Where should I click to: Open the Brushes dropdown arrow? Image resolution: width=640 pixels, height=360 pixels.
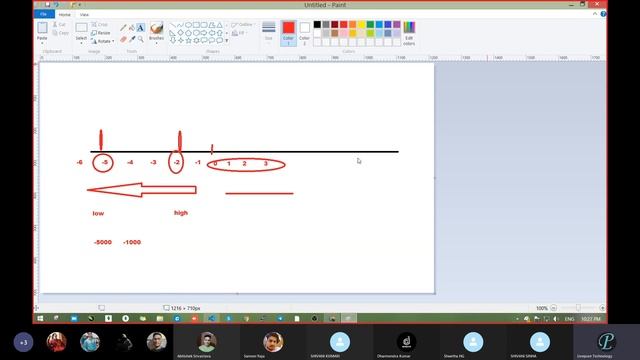156,43
